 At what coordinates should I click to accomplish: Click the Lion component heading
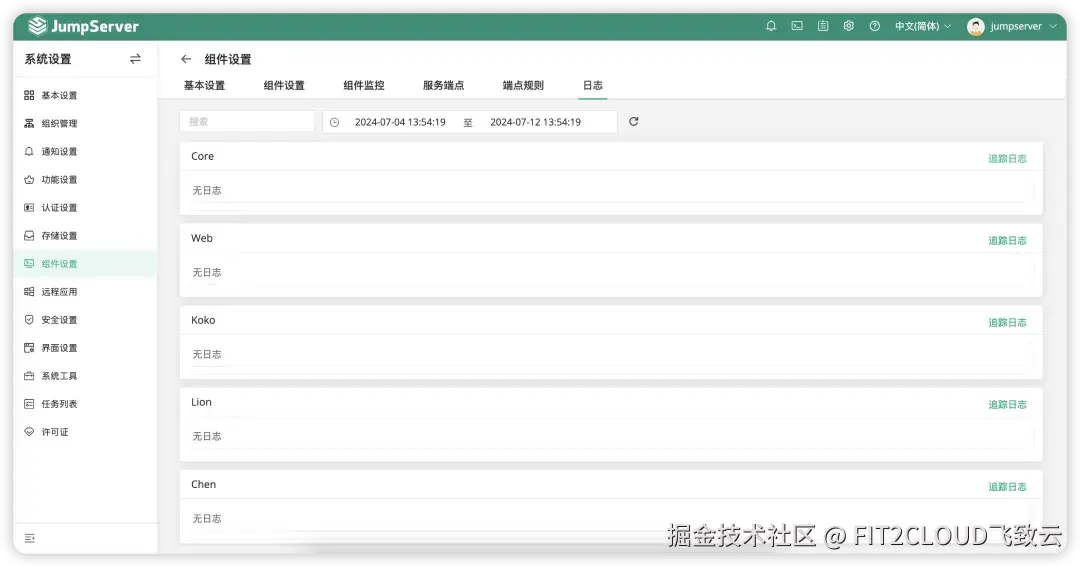(x=201, y=402)
